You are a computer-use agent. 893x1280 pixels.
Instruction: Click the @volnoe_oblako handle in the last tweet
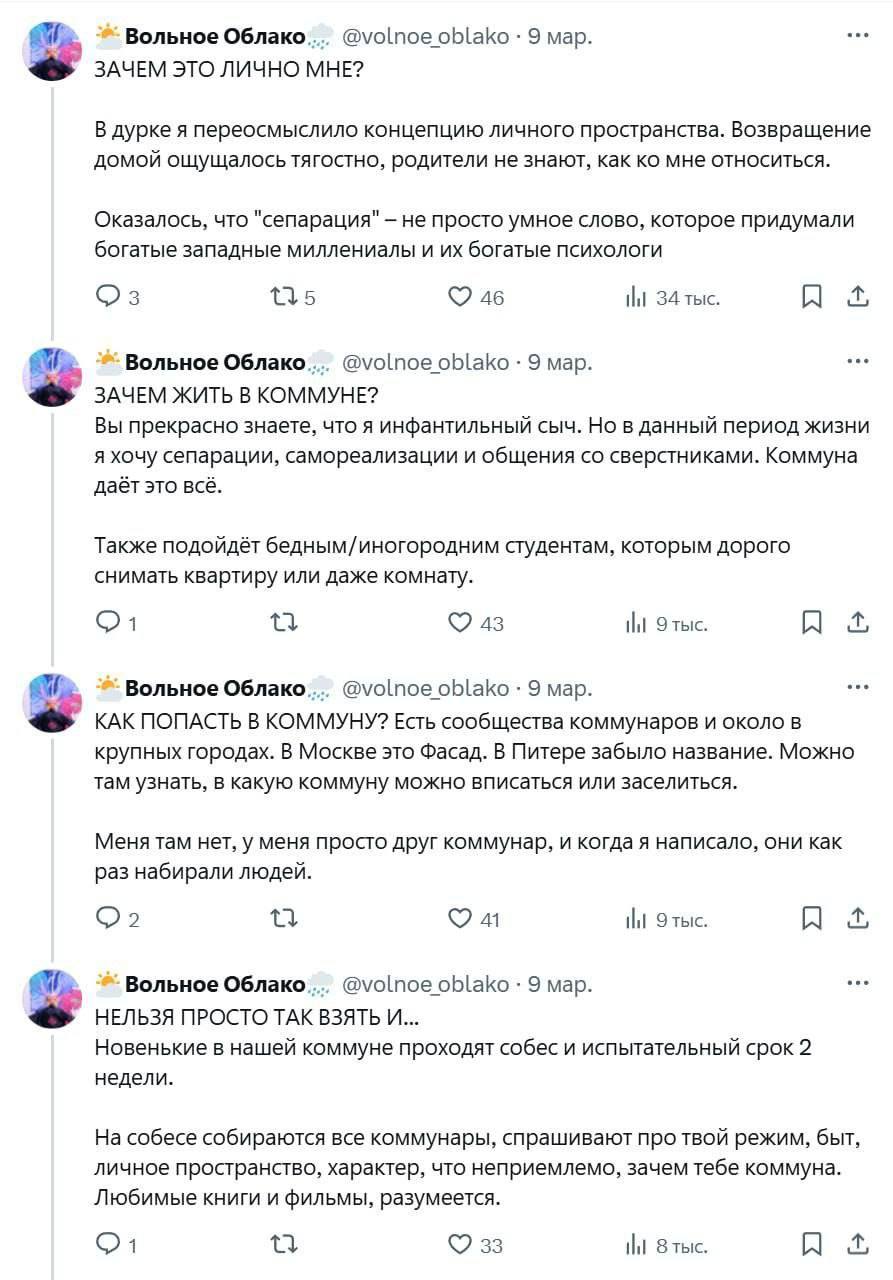click(x=426, y=984)
